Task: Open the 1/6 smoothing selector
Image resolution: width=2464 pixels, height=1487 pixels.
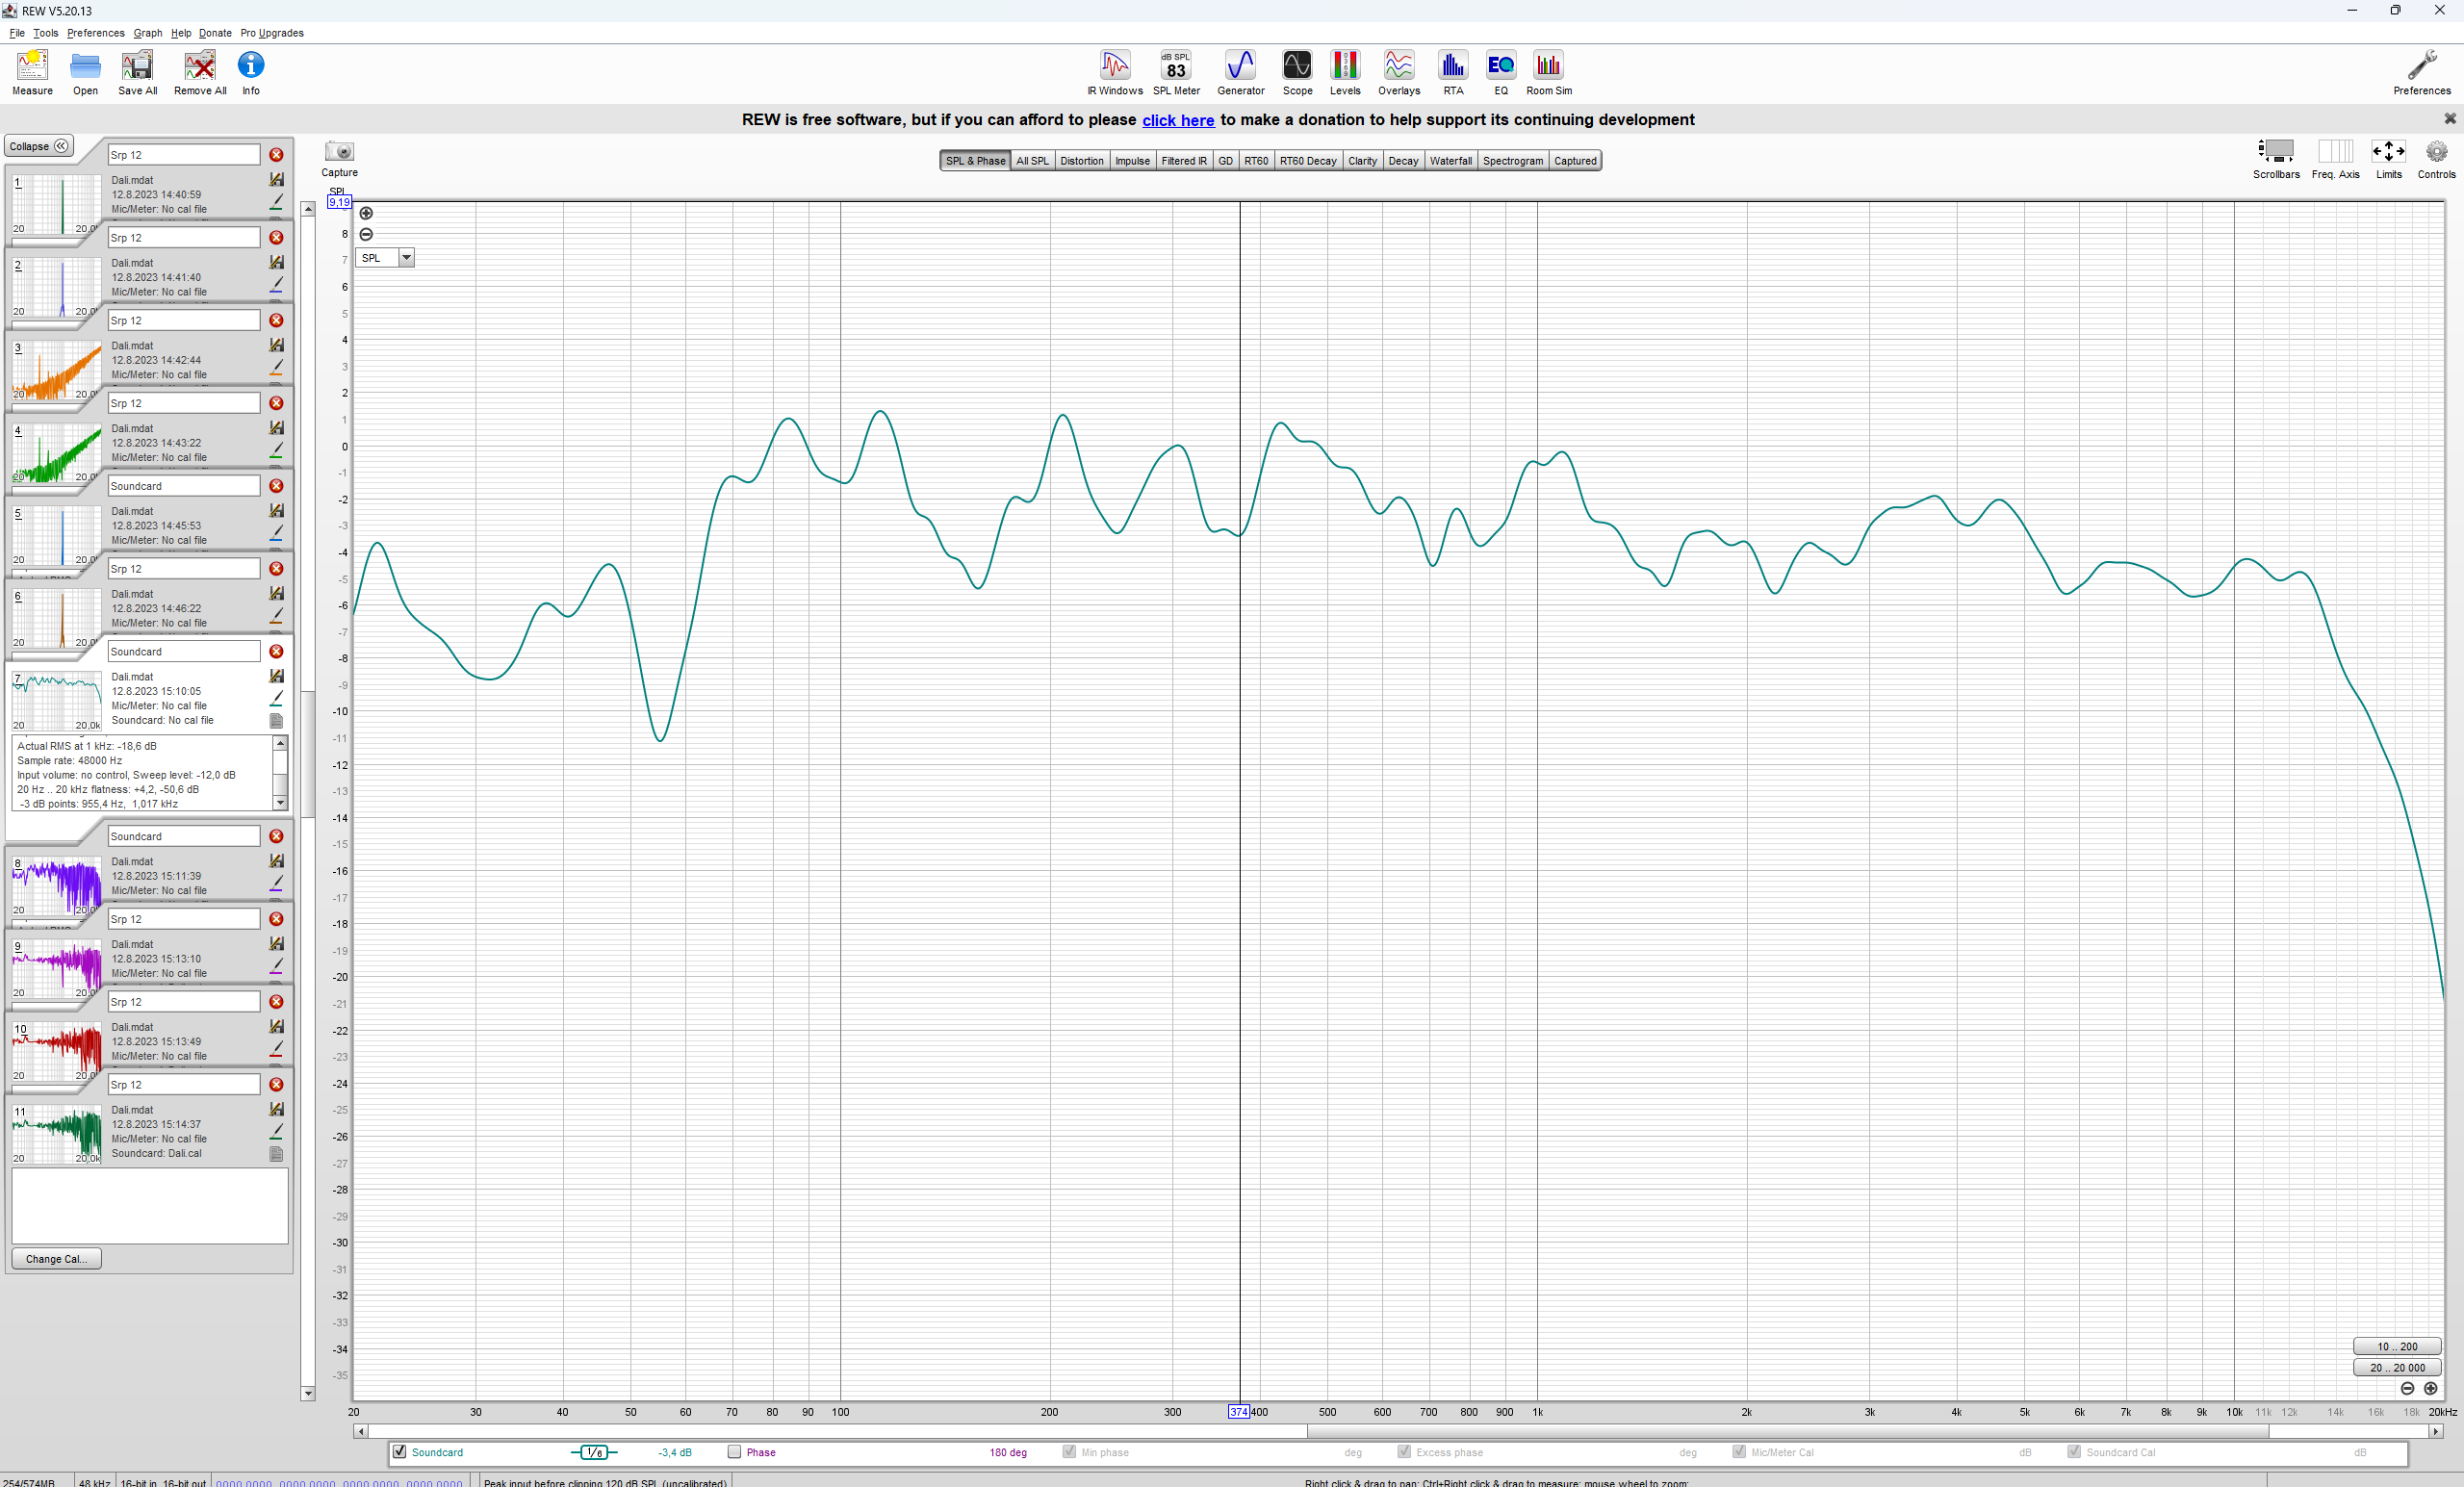Action: click(x=594, y=1452)
